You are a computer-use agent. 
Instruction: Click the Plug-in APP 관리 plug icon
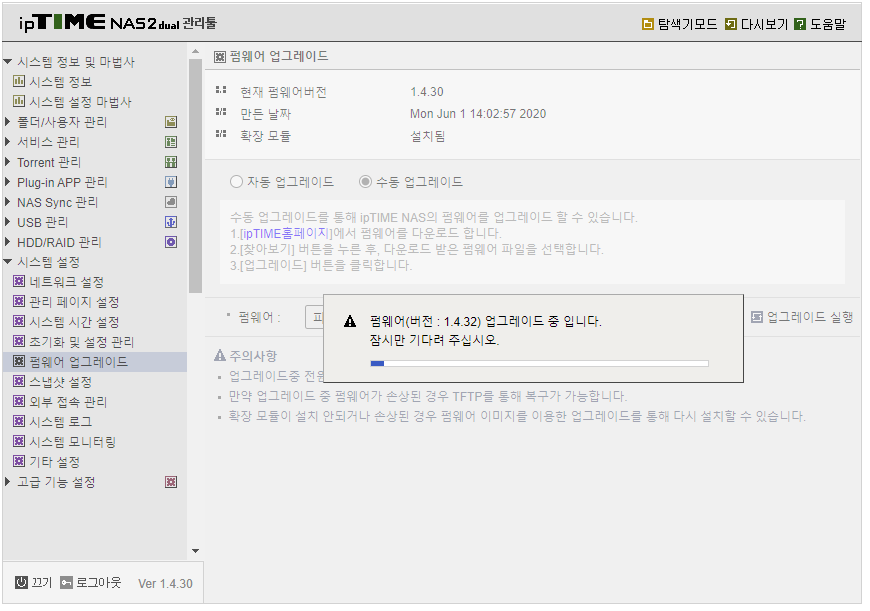click(171, 182)
